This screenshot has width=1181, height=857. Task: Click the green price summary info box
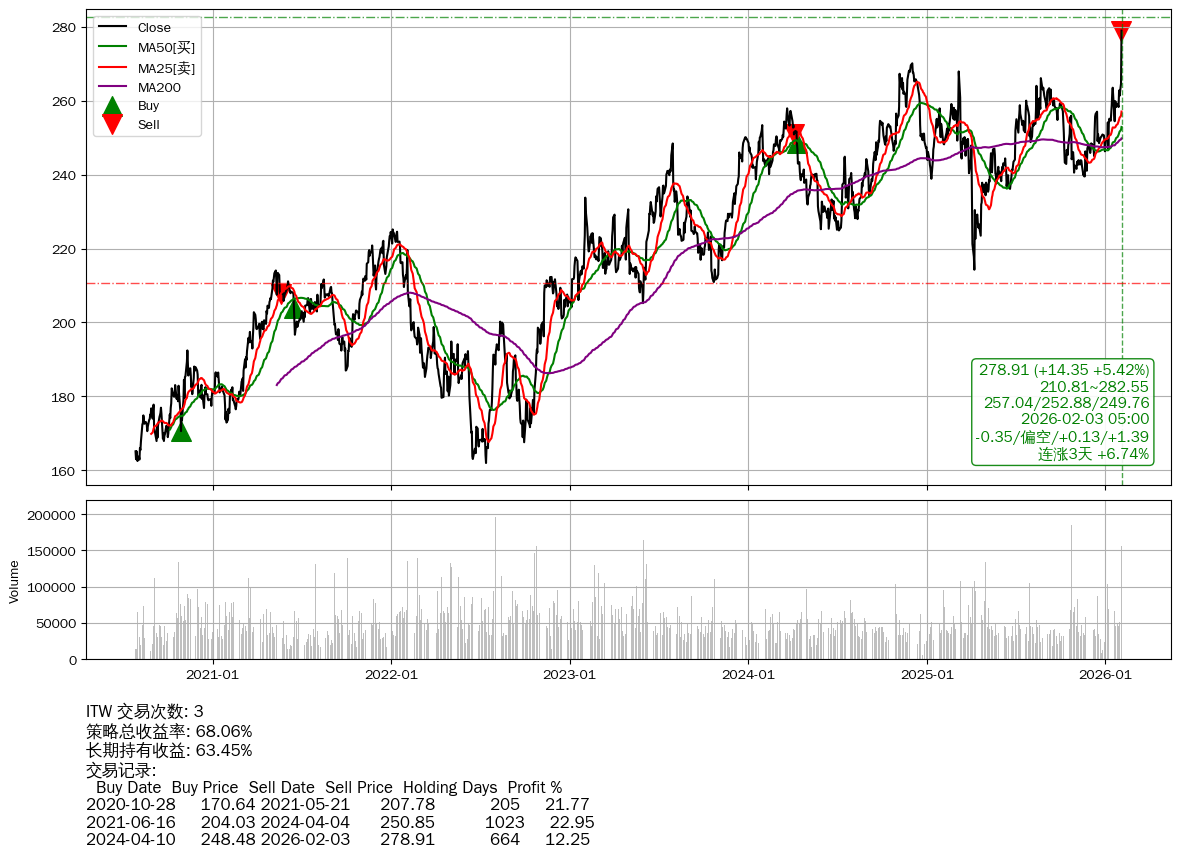tap(1063, 412)
